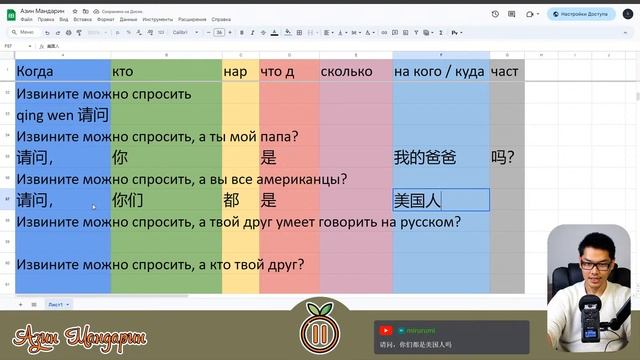Viewport: 640px width, 360px height.
Task: Open the Вставка menu
Action: pyautogui.click(x=82, y=20)
